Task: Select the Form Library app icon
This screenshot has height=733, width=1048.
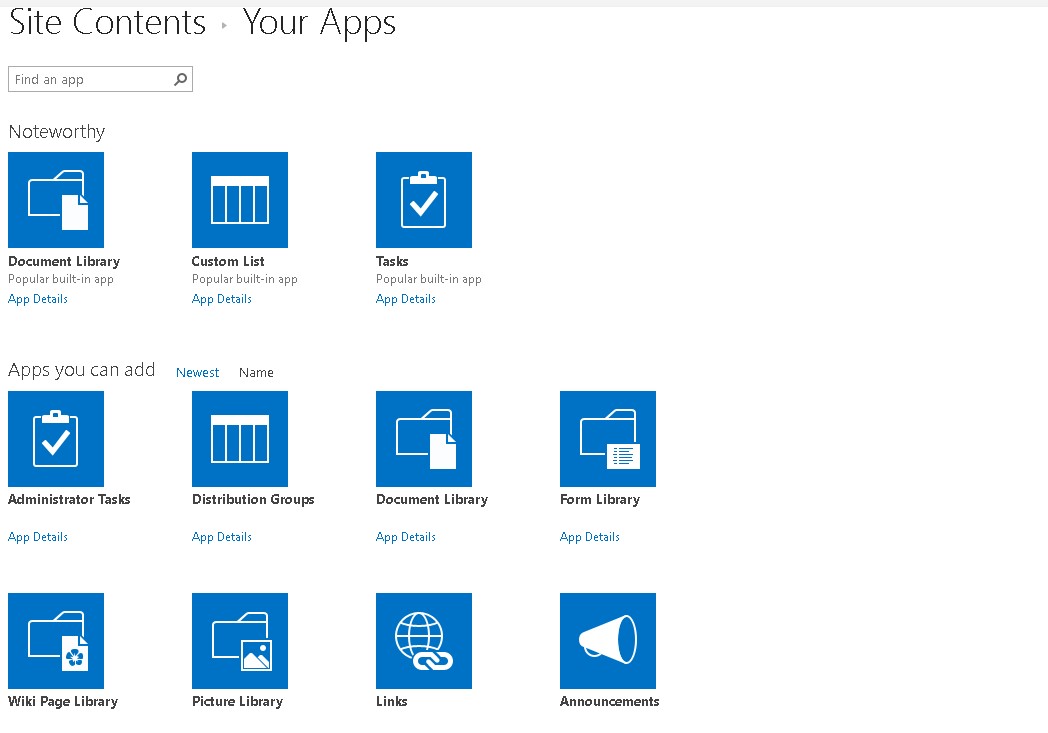Action: click(x=608, y=439)
